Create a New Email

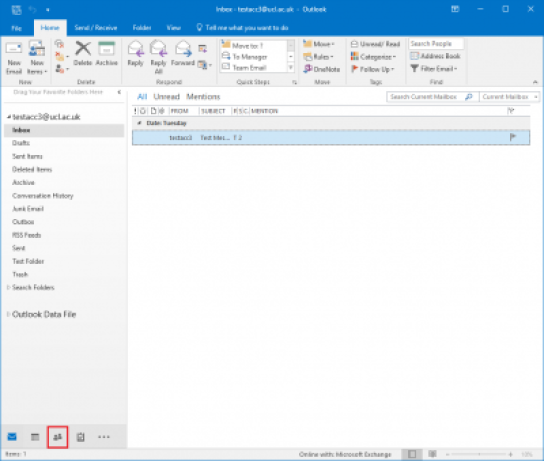pyautogui.click(x=14, y=58)
